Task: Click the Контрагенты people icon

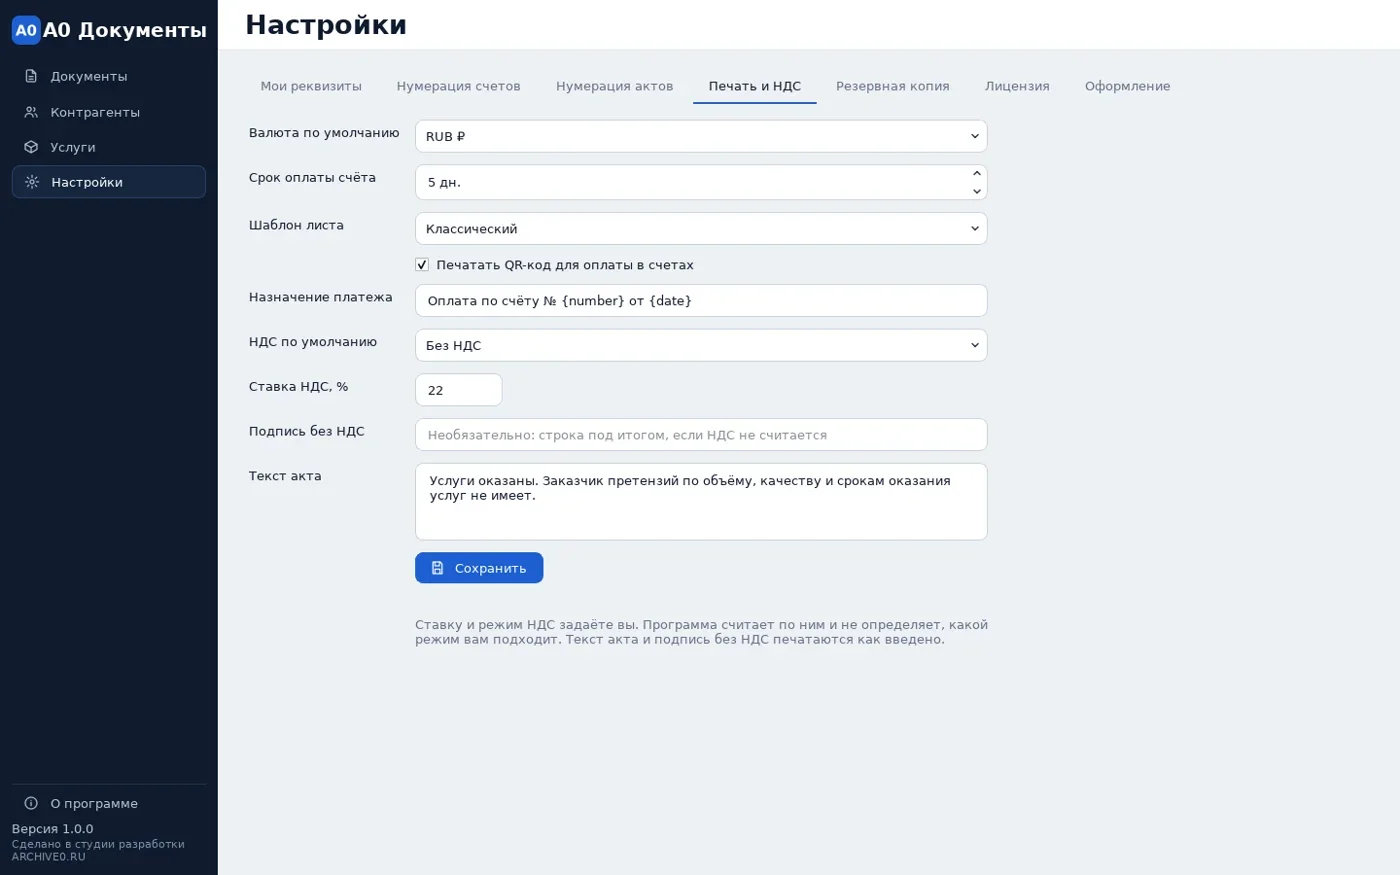Action: 31,112
